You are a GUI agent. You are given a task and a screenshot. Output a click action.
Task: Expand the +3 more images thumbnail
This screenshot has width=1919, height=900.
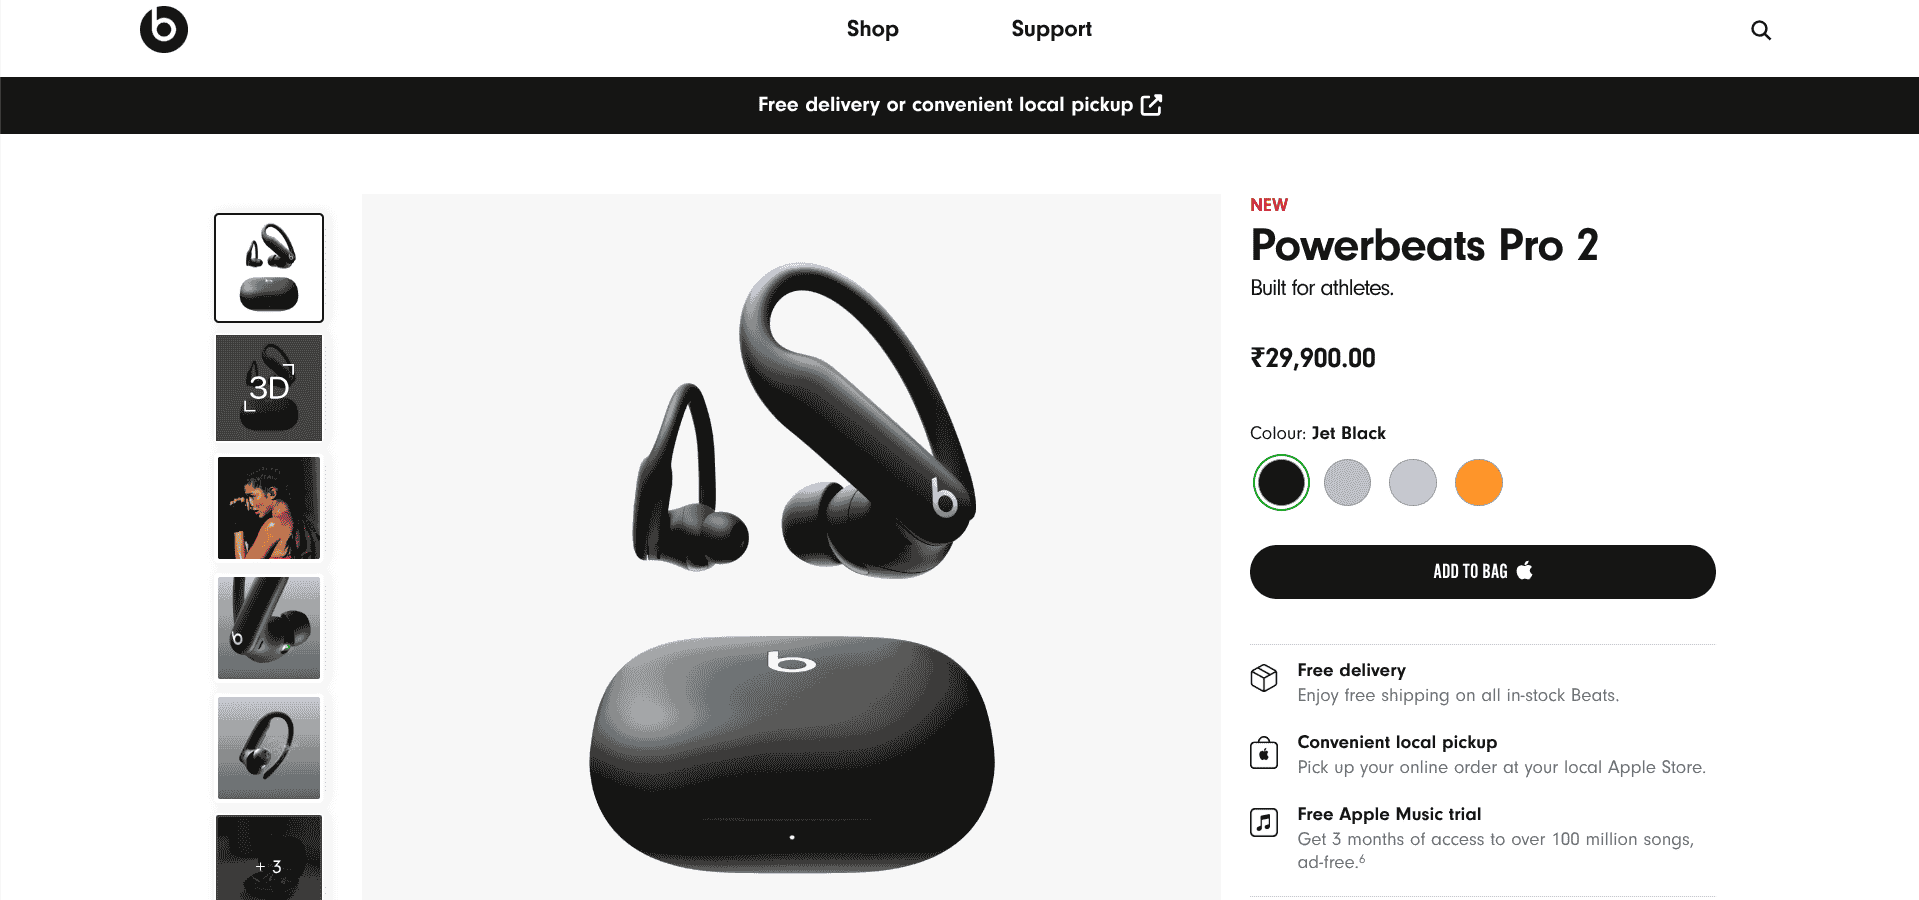click(x=269, y=858)
